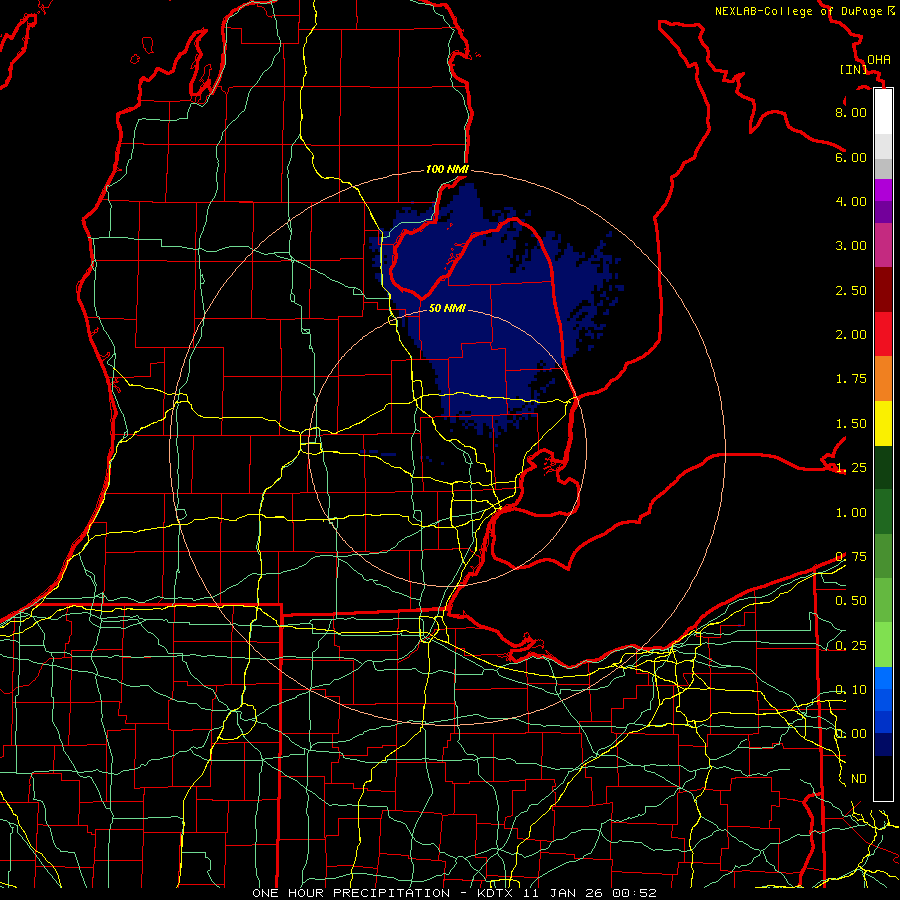The height and width of the screenshot is (900, 900).
Task: Click the 0.25 legend value
Action: 851,646
